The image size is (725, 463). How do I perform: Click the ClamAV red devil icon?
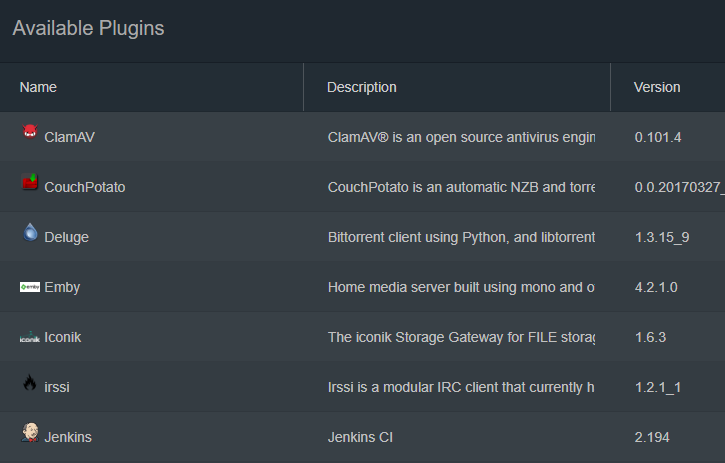(x=30, y=132)
